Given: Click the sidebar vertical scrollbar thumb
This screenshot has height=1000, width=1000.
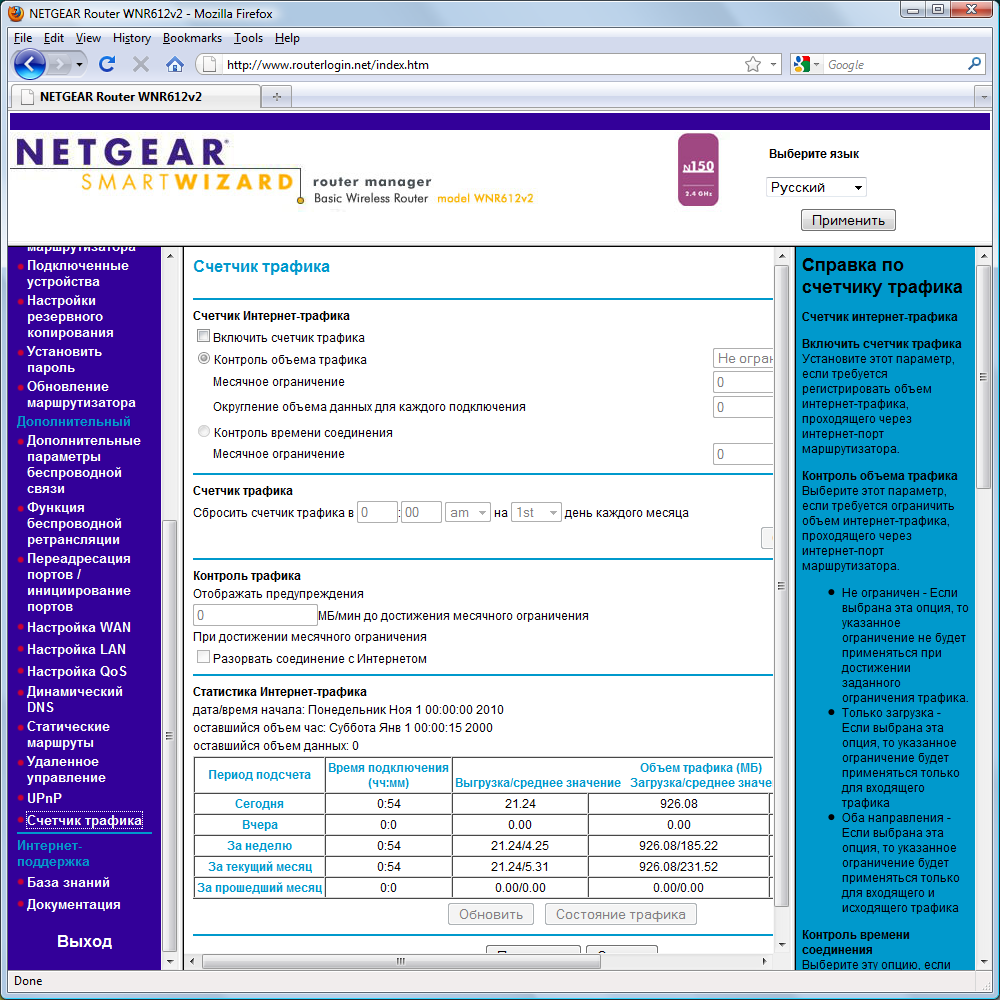Looking at the screenshot, I should click(x=169, y=735).
